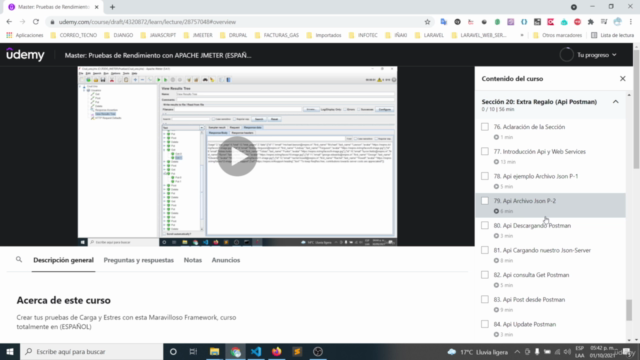The height and width of the screenshot is (360, 640).
Task: Open Lista de lectura reading list
Action: pos(613,35)
